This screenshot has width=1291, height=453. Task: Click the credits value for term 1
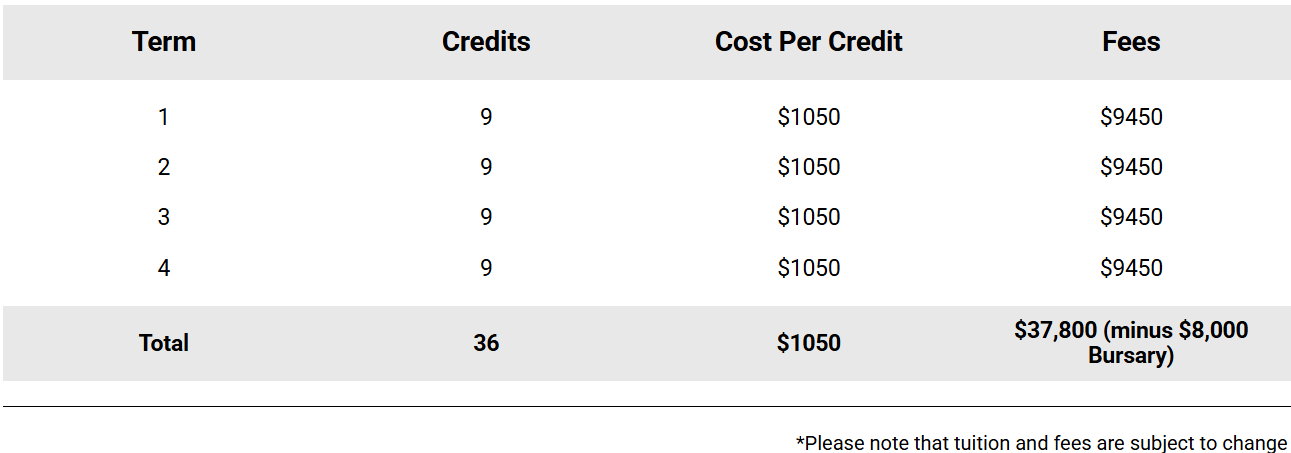coord(486,117)
